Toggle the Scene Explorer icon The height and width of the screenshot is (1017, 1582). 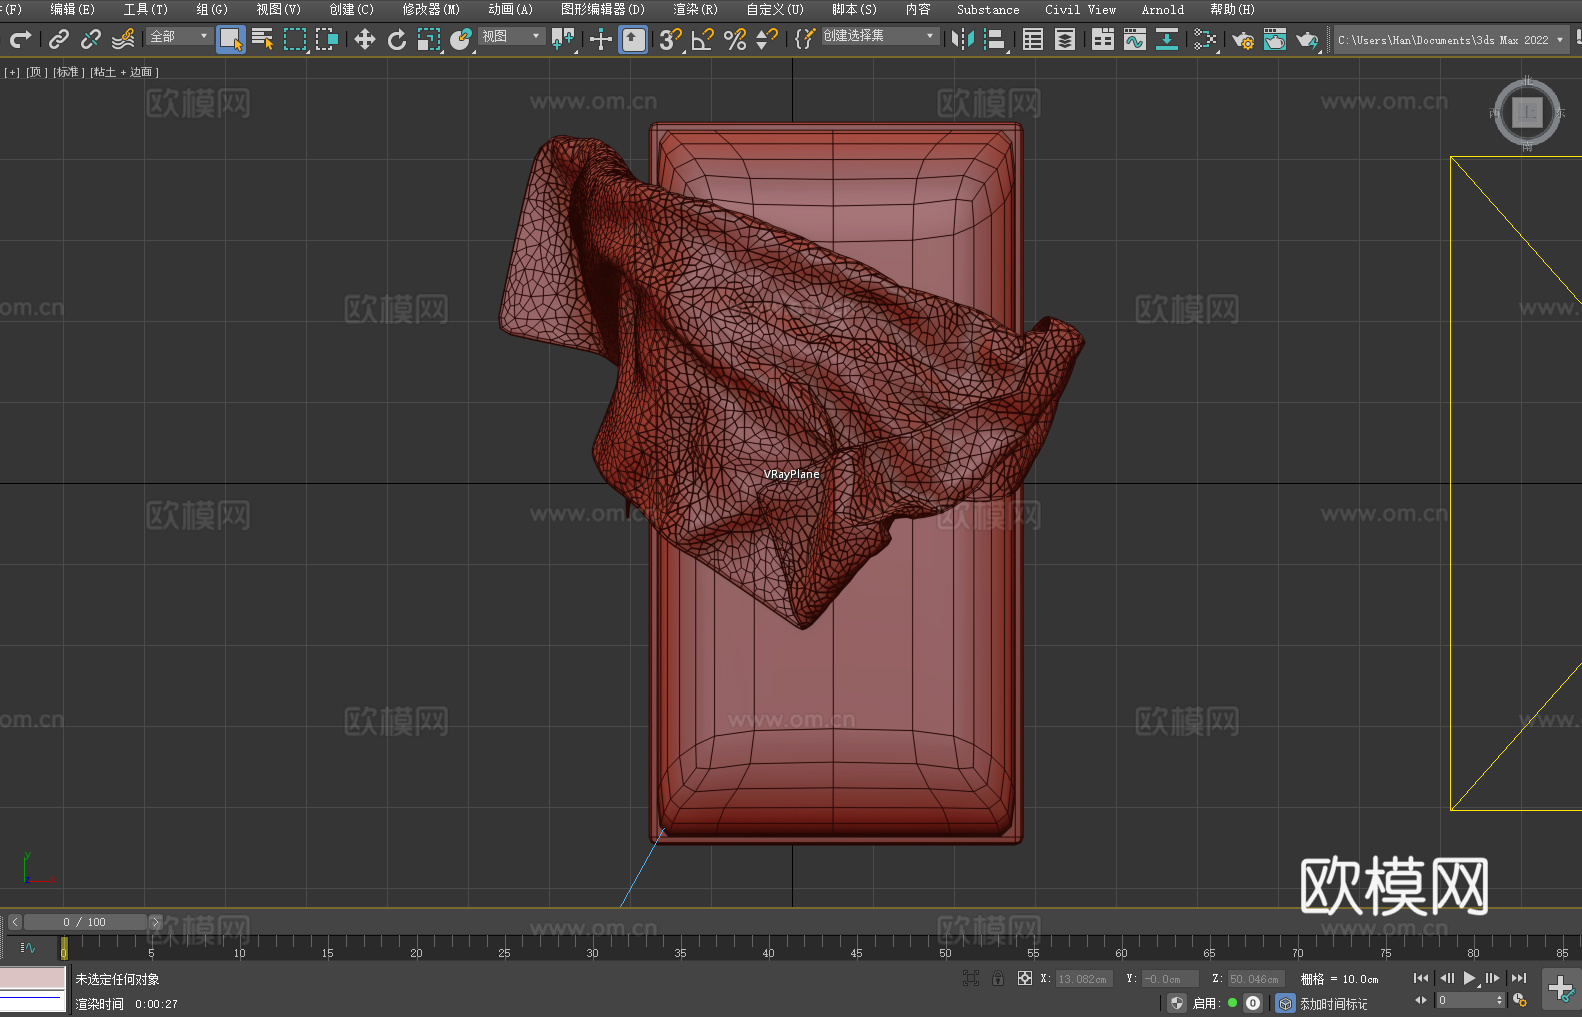click(1033, 39)
